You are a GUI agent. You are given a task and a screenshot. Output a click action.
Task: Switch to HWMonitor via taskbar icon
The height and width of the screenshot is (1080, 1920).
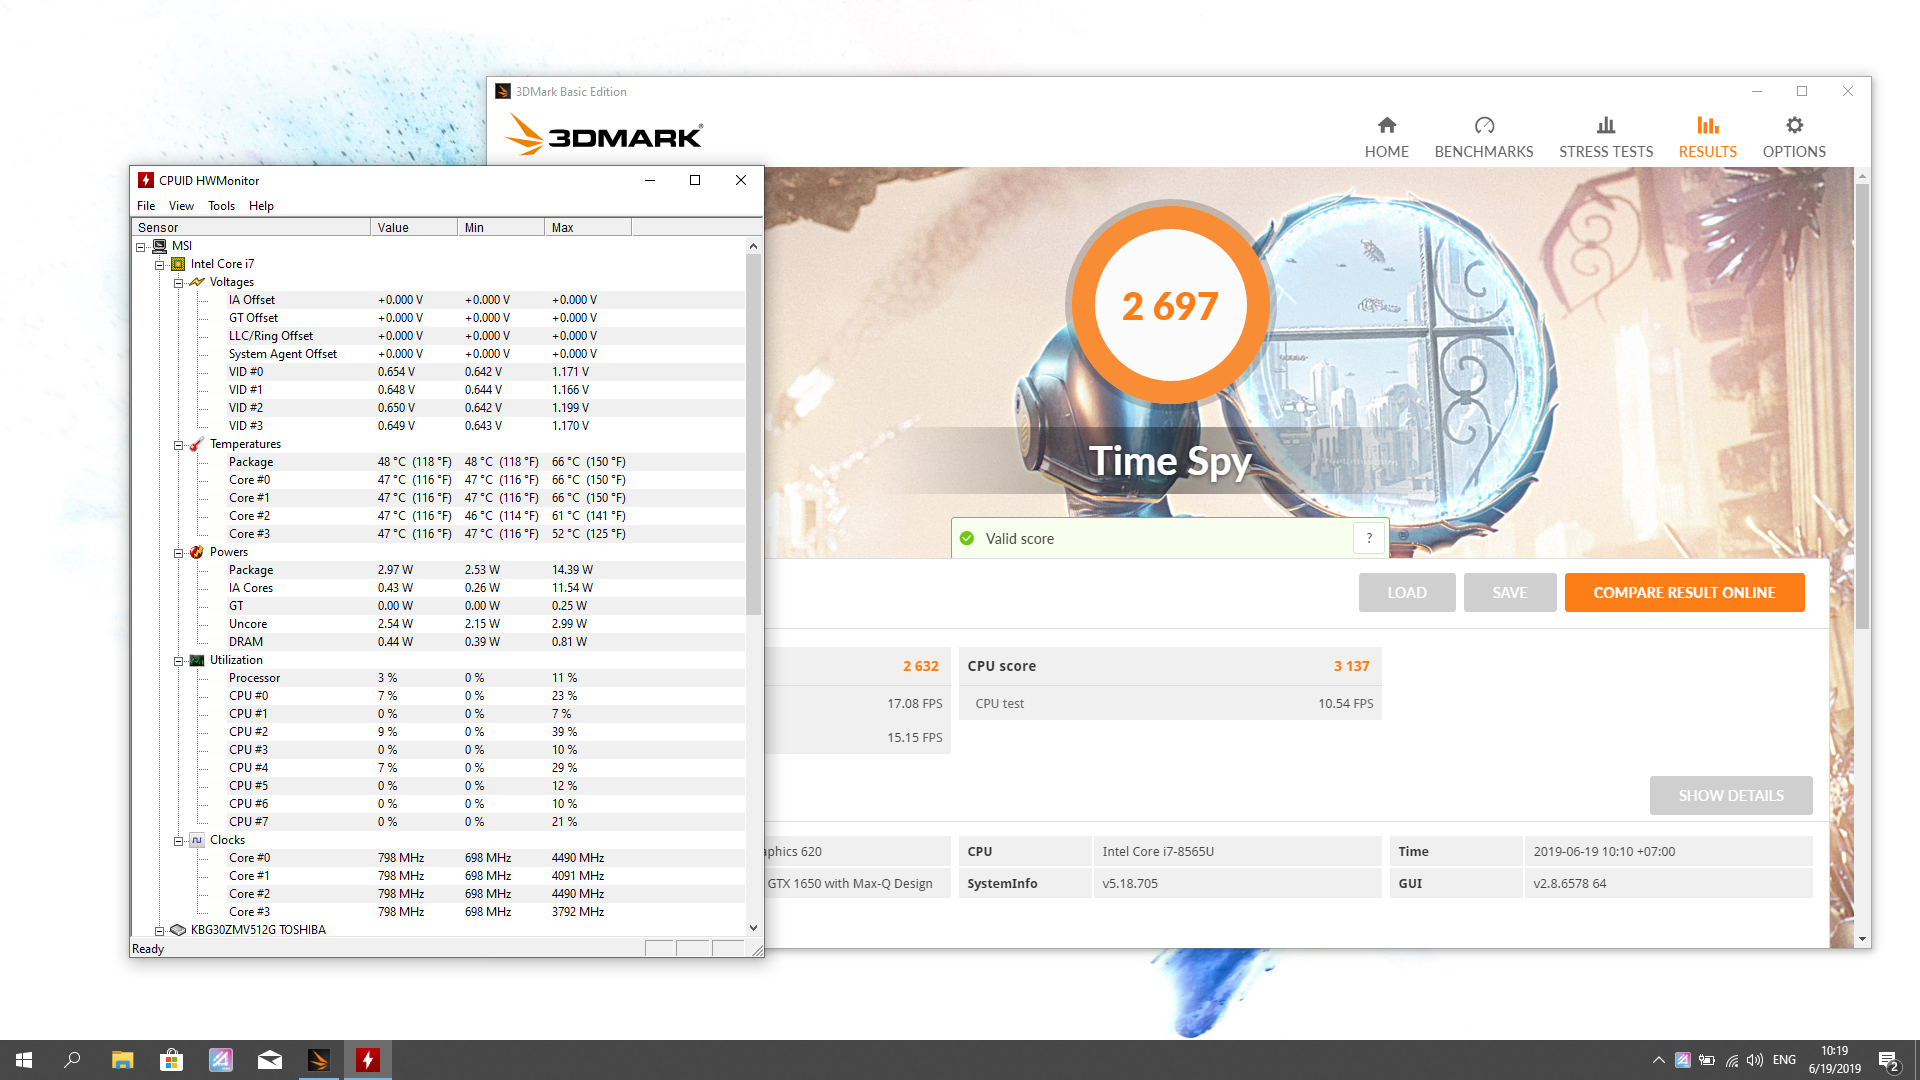tap(367, 1060)
